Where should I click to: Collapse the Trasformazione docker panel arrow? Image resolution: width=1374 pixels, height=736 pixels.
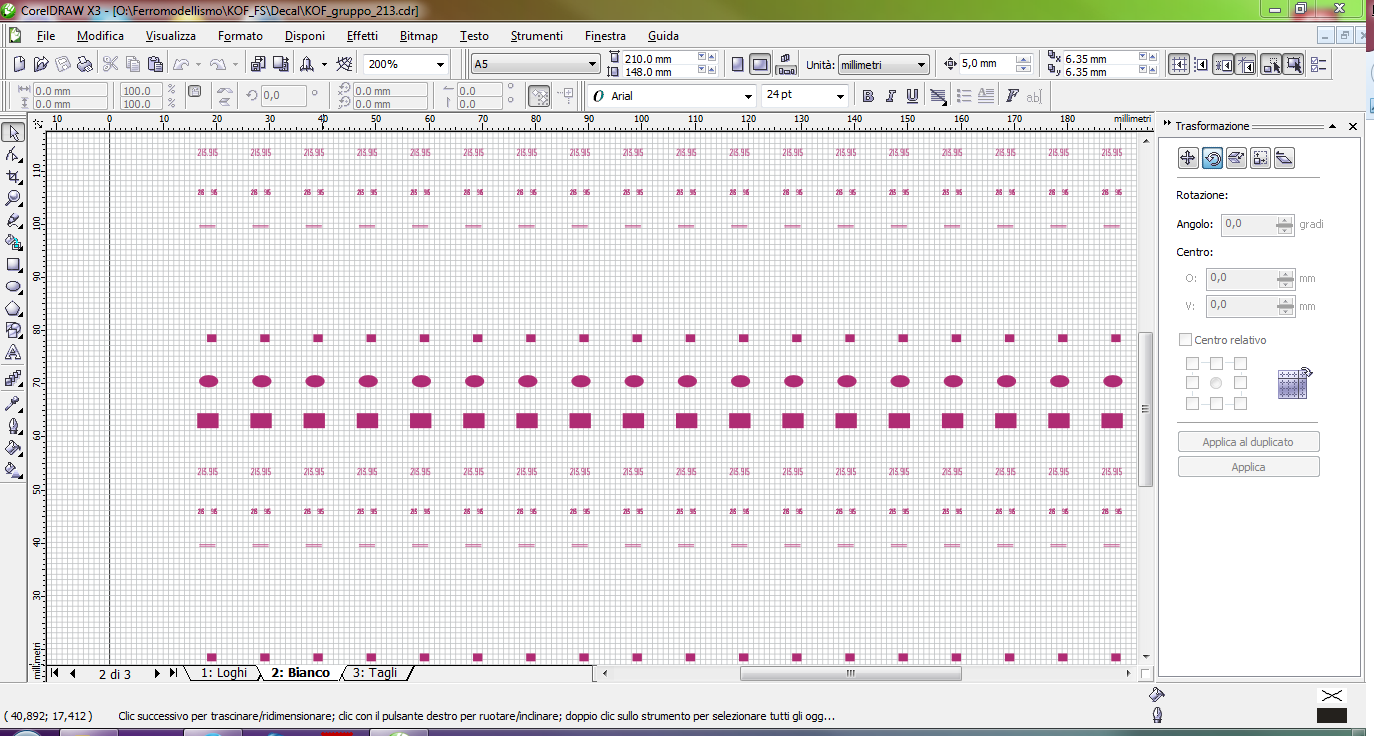tap(1332, 127)
